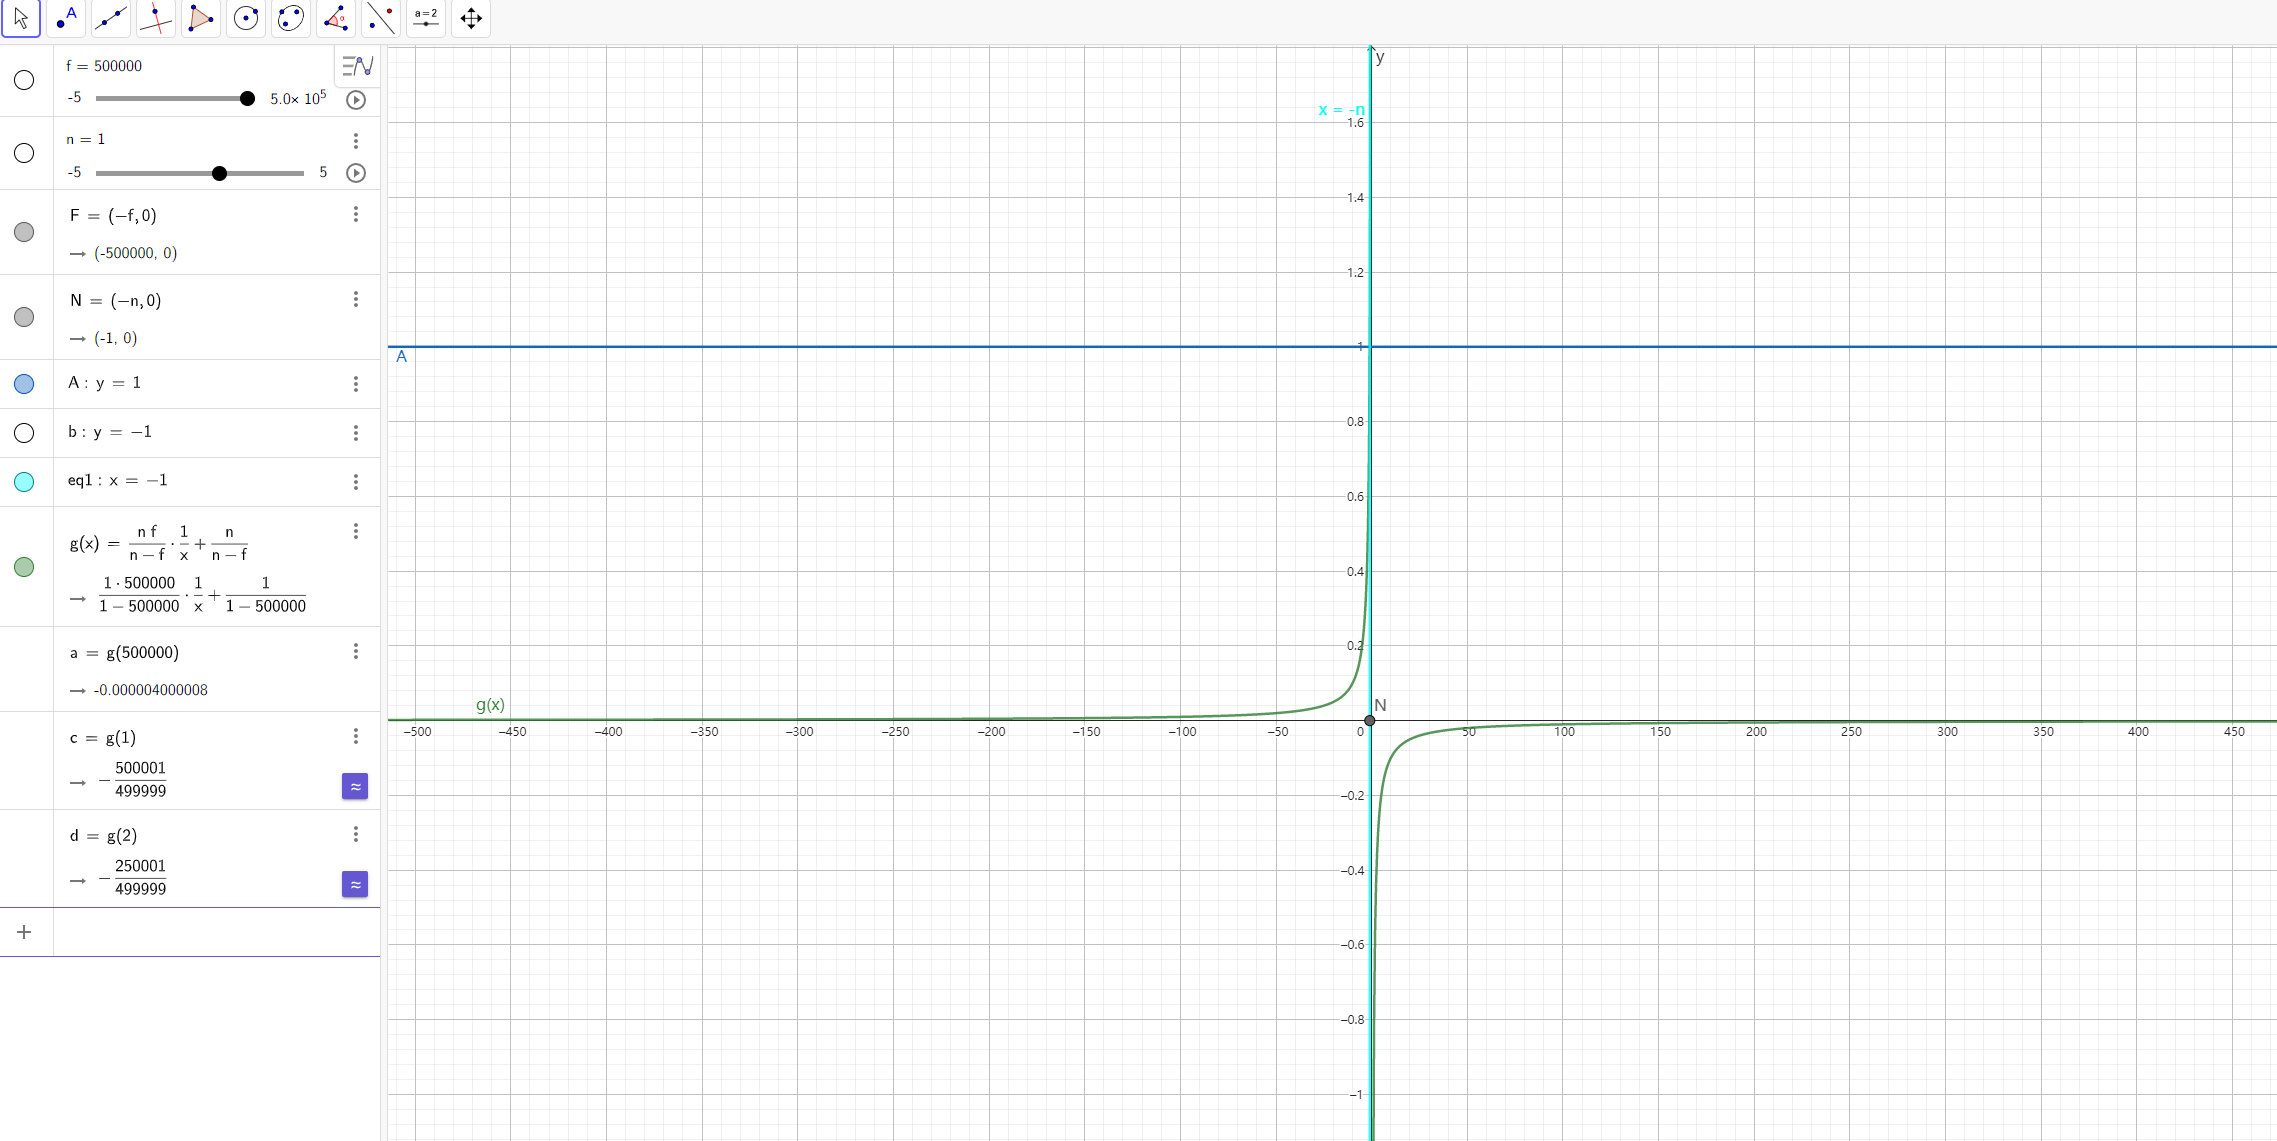Select the Point tool
Image resolution: width=2277 pixels, height=1141 pixels.
tap(66, 18)
